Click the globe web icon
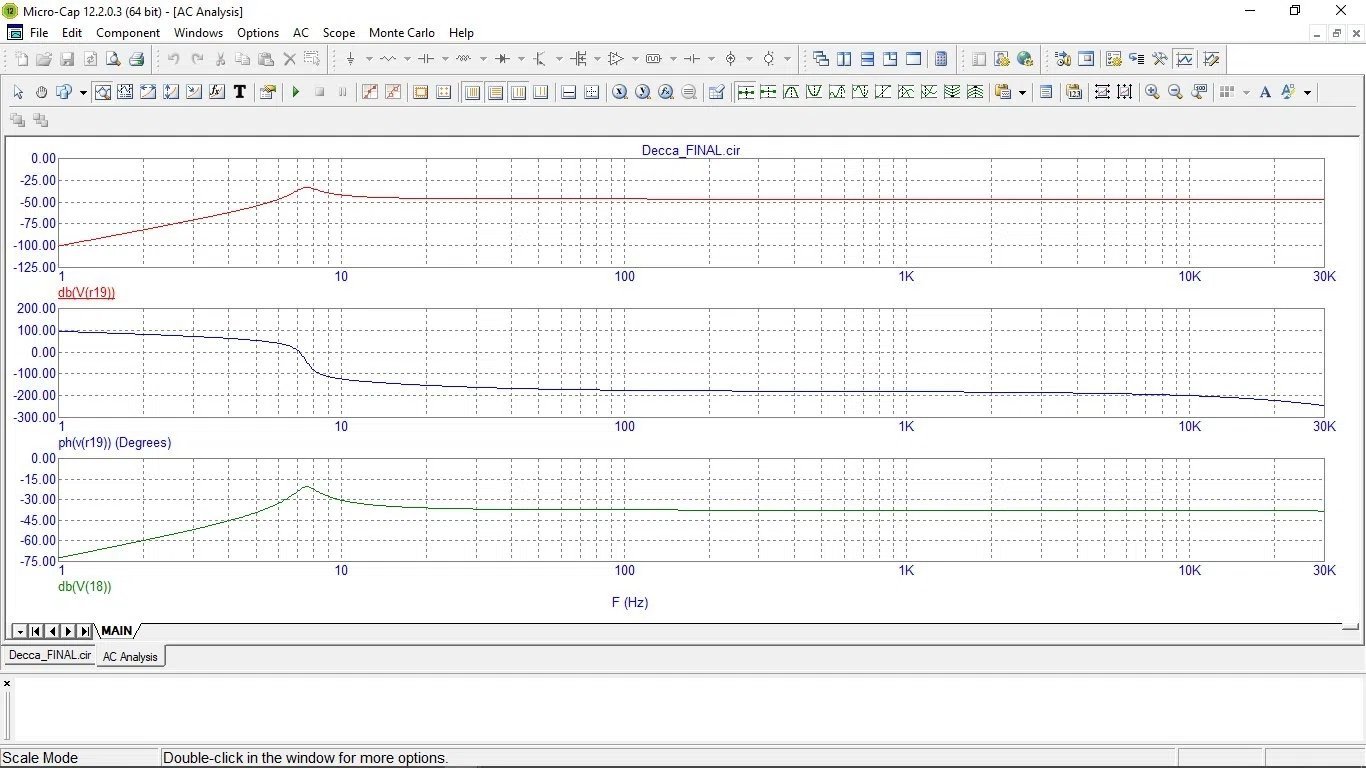This screenshot has width=1366, height=768. (x=1024, y=59)
